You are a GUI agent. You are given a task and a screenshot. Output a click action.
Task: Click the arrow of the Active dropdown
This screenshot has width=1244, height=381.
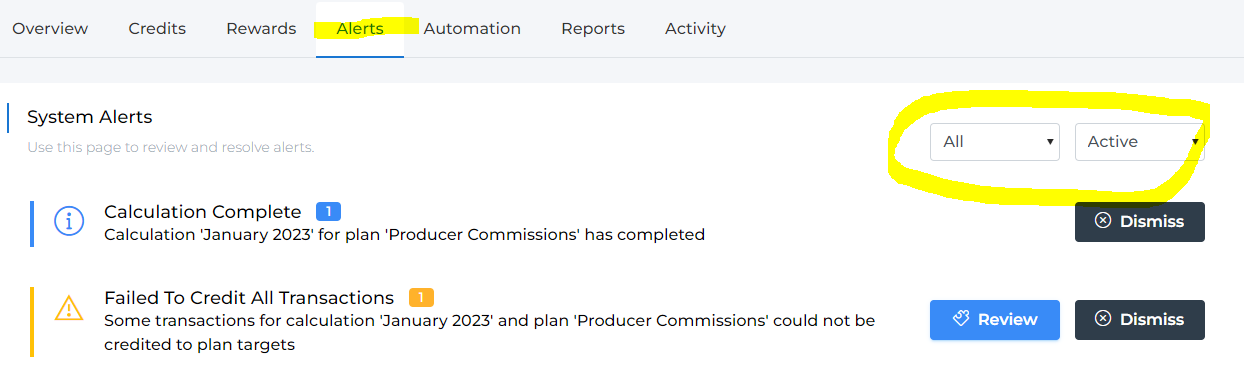pyautogui.click(x=1194, y=142)
